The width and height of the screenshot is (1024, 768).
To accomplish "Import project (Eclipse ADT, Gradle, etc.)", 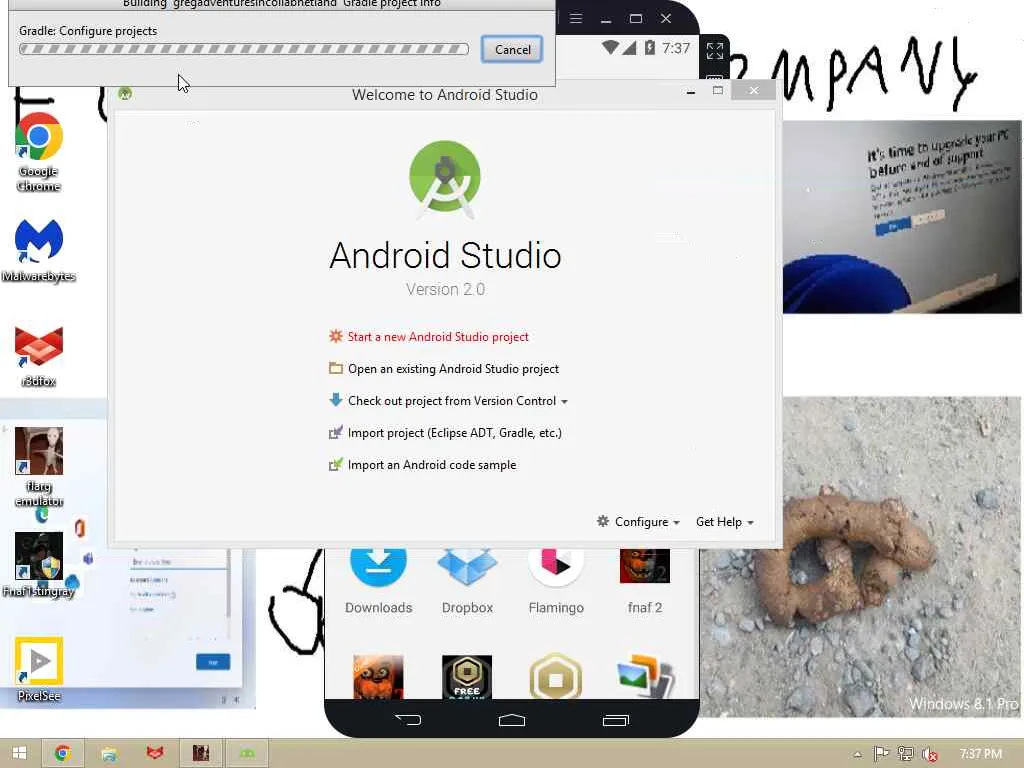I will pos(455,433).
